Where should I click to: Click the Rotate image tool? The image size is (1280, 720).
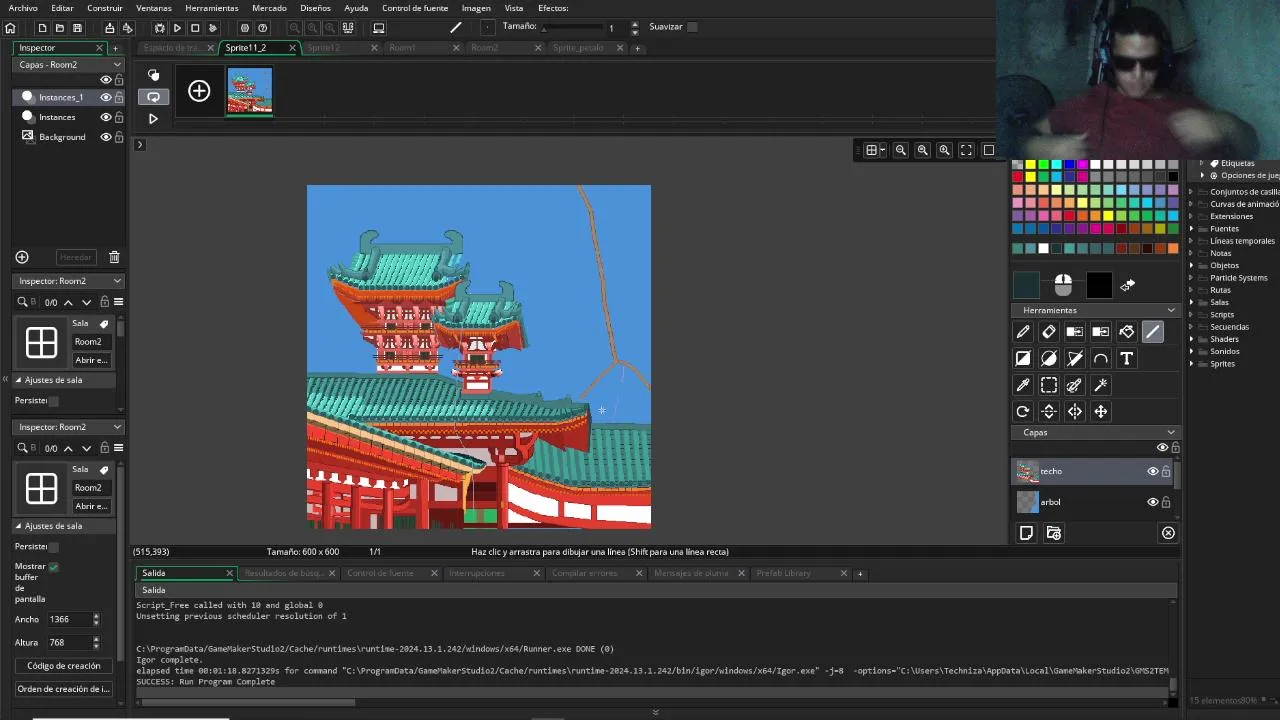[x=1023, y=411]
